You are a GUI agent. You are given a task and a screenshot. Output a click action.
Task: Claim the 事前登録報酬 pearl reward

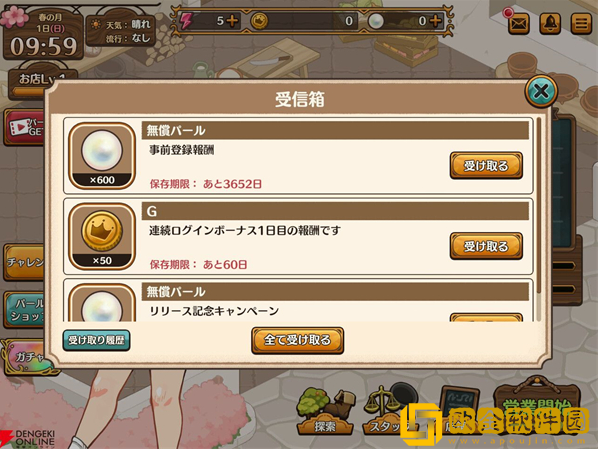pos(486,166)
